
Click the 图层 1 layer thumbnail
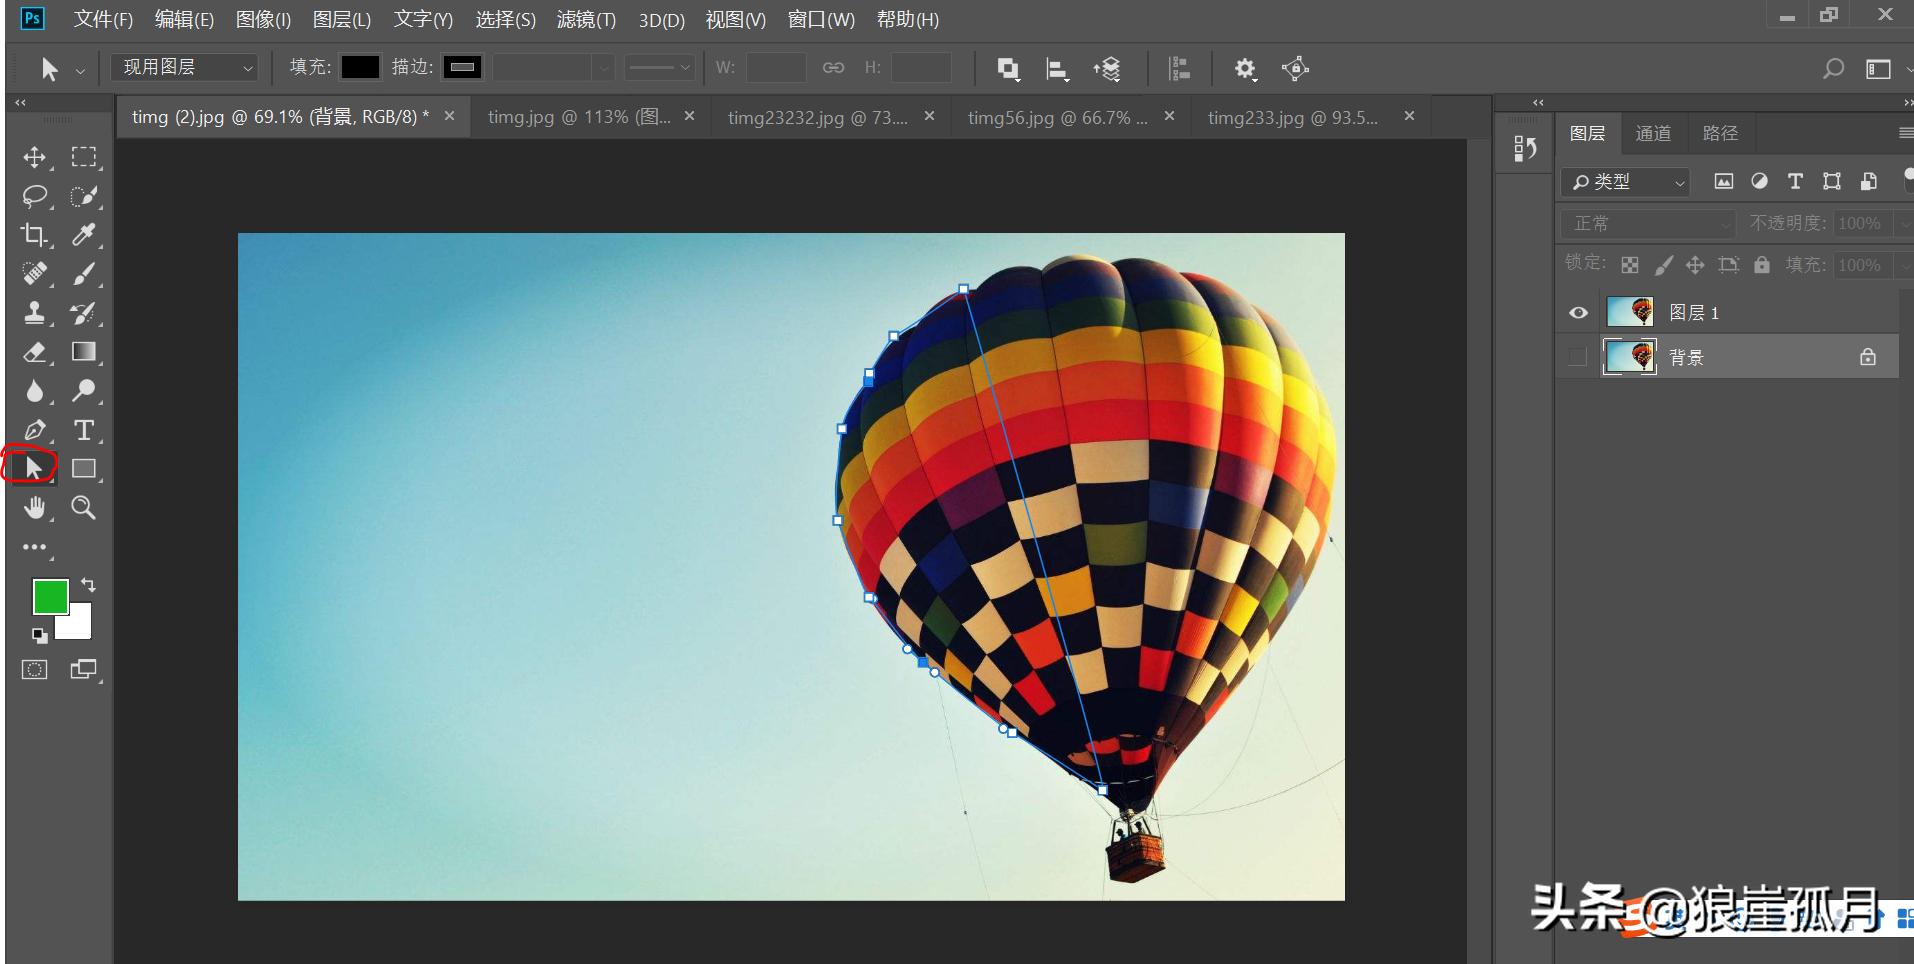pyautogui.click(x=1632, y=312)
